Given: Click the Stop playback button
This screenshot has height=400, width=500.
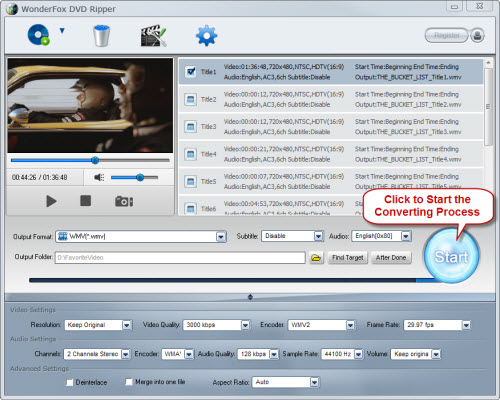Looking at the screenshot, I should [85, 201].
